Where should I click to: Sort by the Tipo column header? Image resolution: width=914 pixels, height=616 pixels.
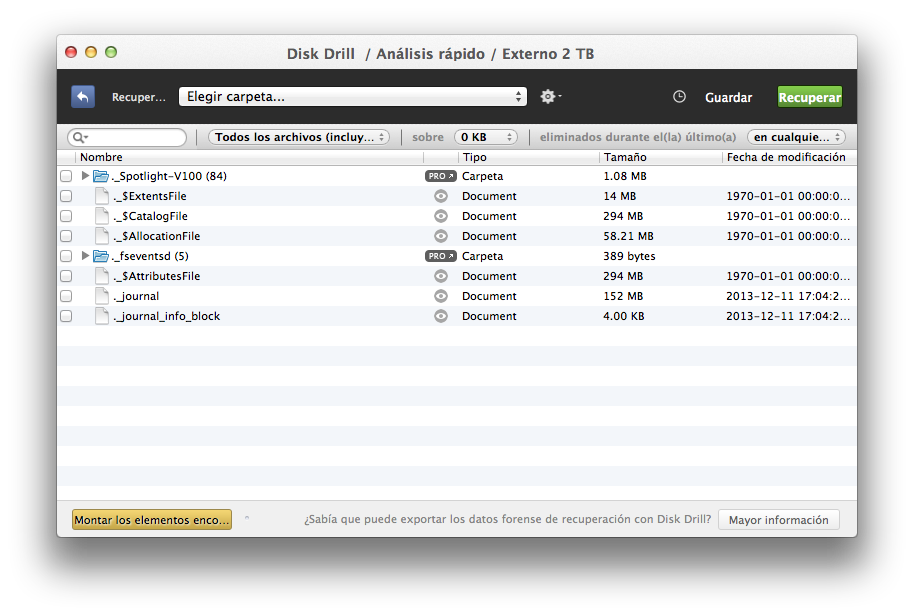click(x=528, y=157)
